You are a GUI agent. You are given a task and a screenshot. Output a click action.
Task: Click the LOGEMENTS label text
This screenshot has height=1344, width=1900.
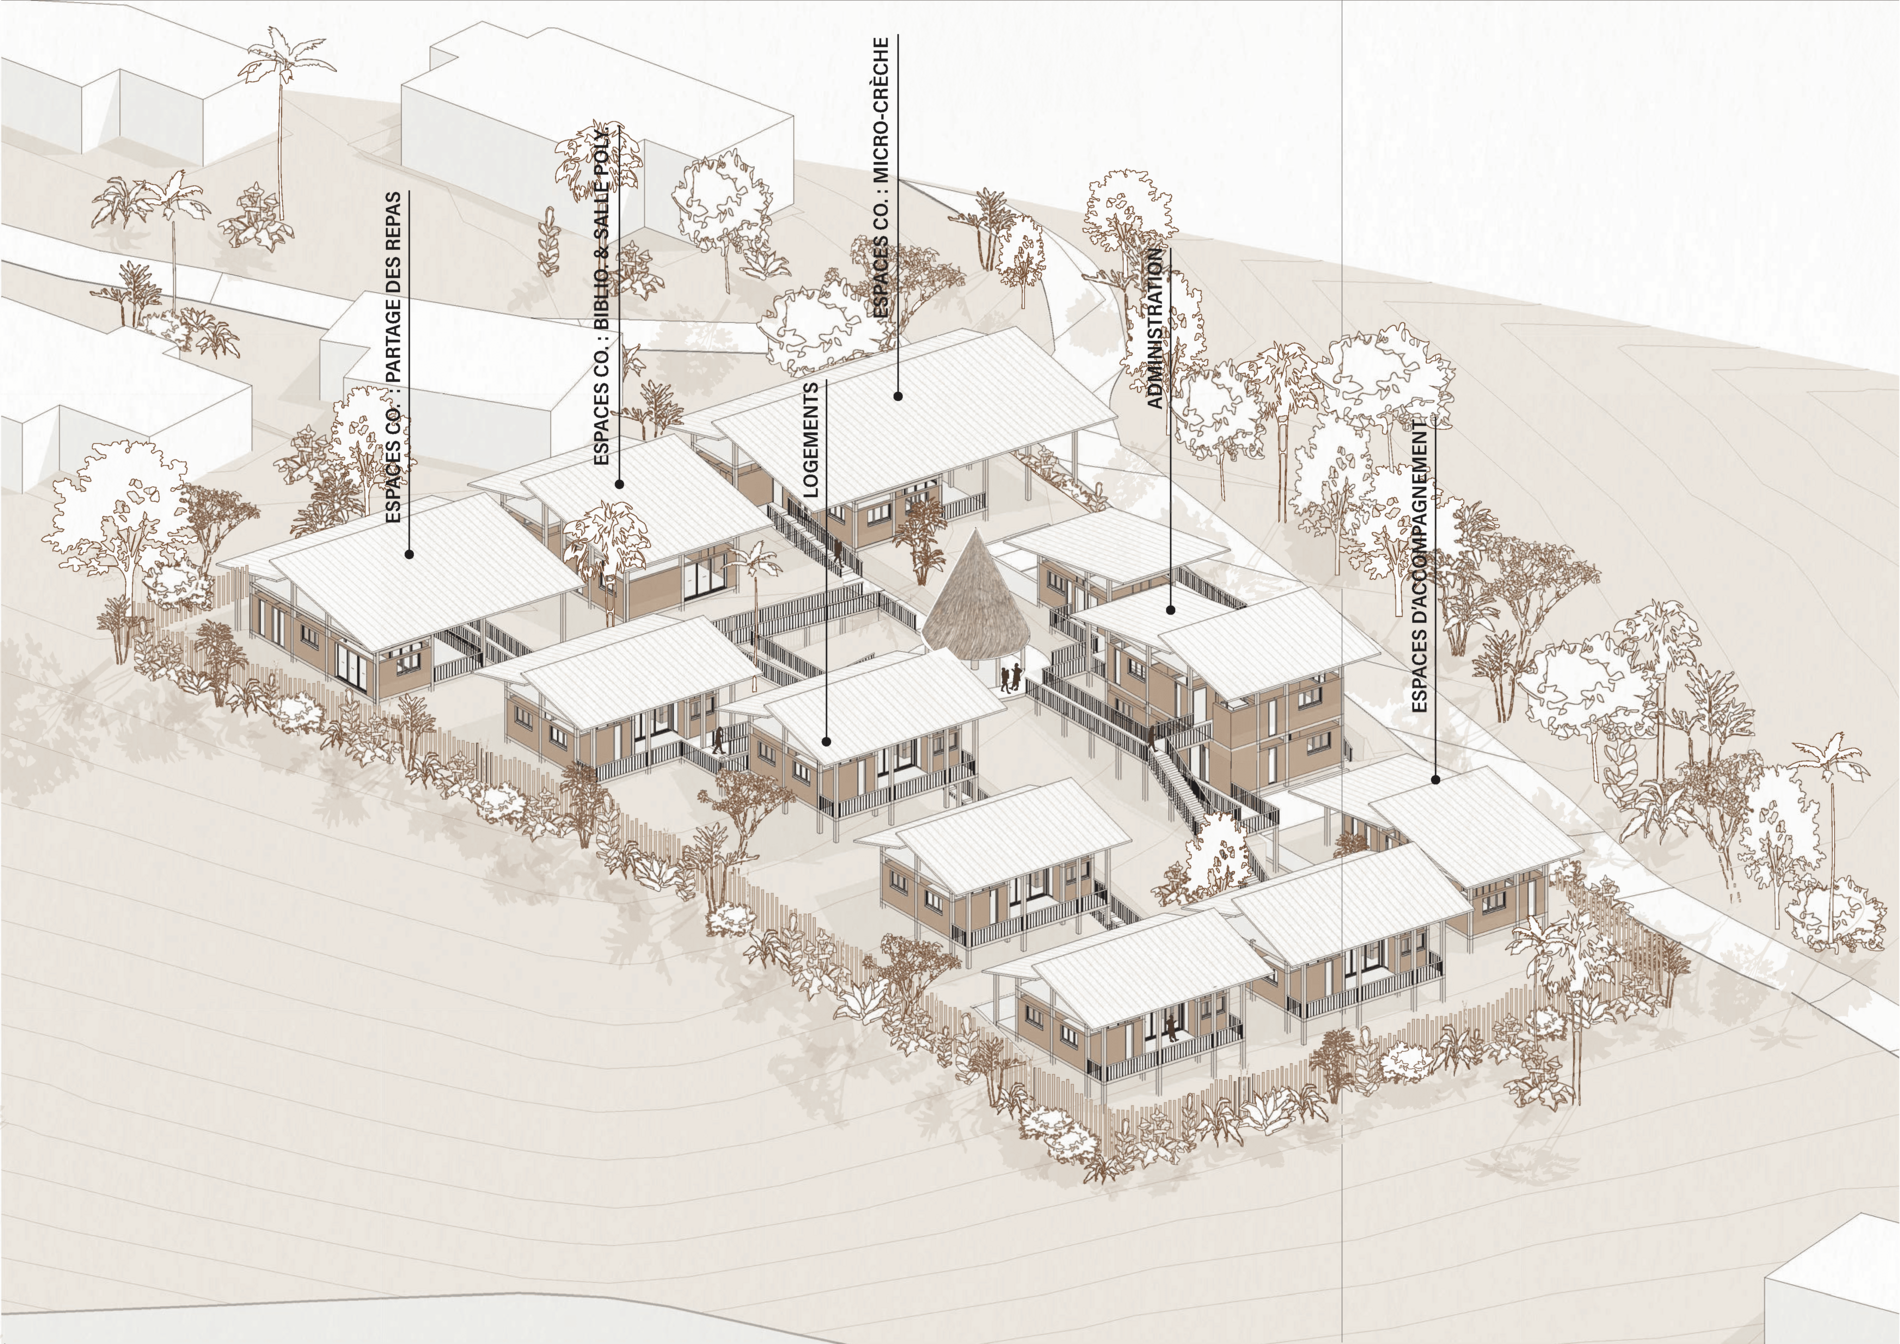coord(811,440)
